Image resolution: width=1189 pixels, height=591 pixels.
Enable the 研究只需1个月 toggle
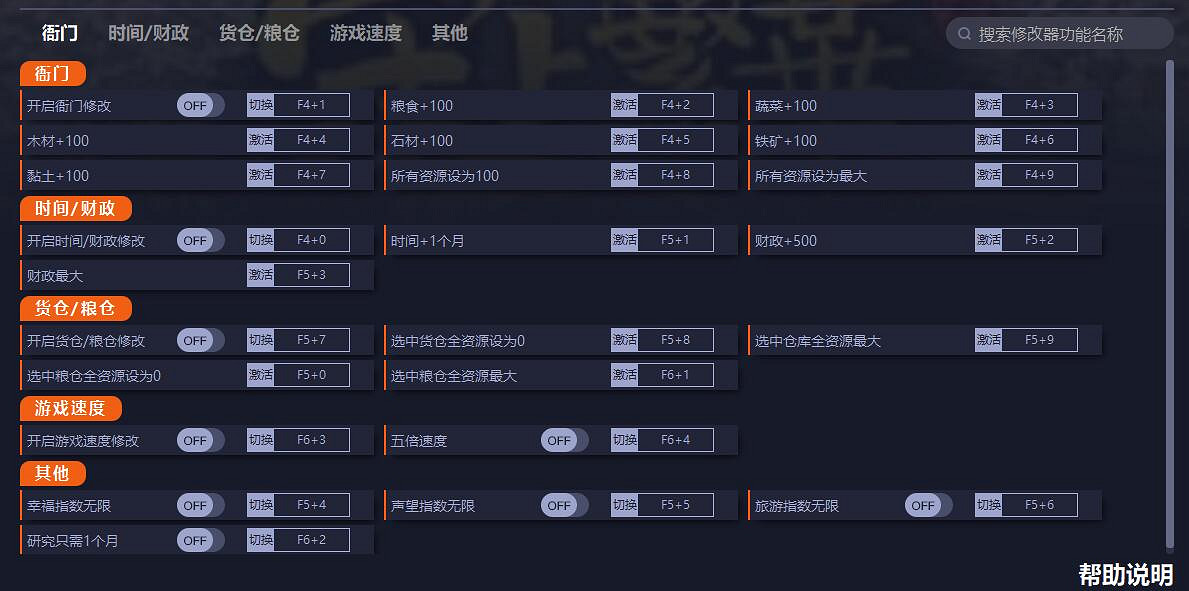[200, 541]
